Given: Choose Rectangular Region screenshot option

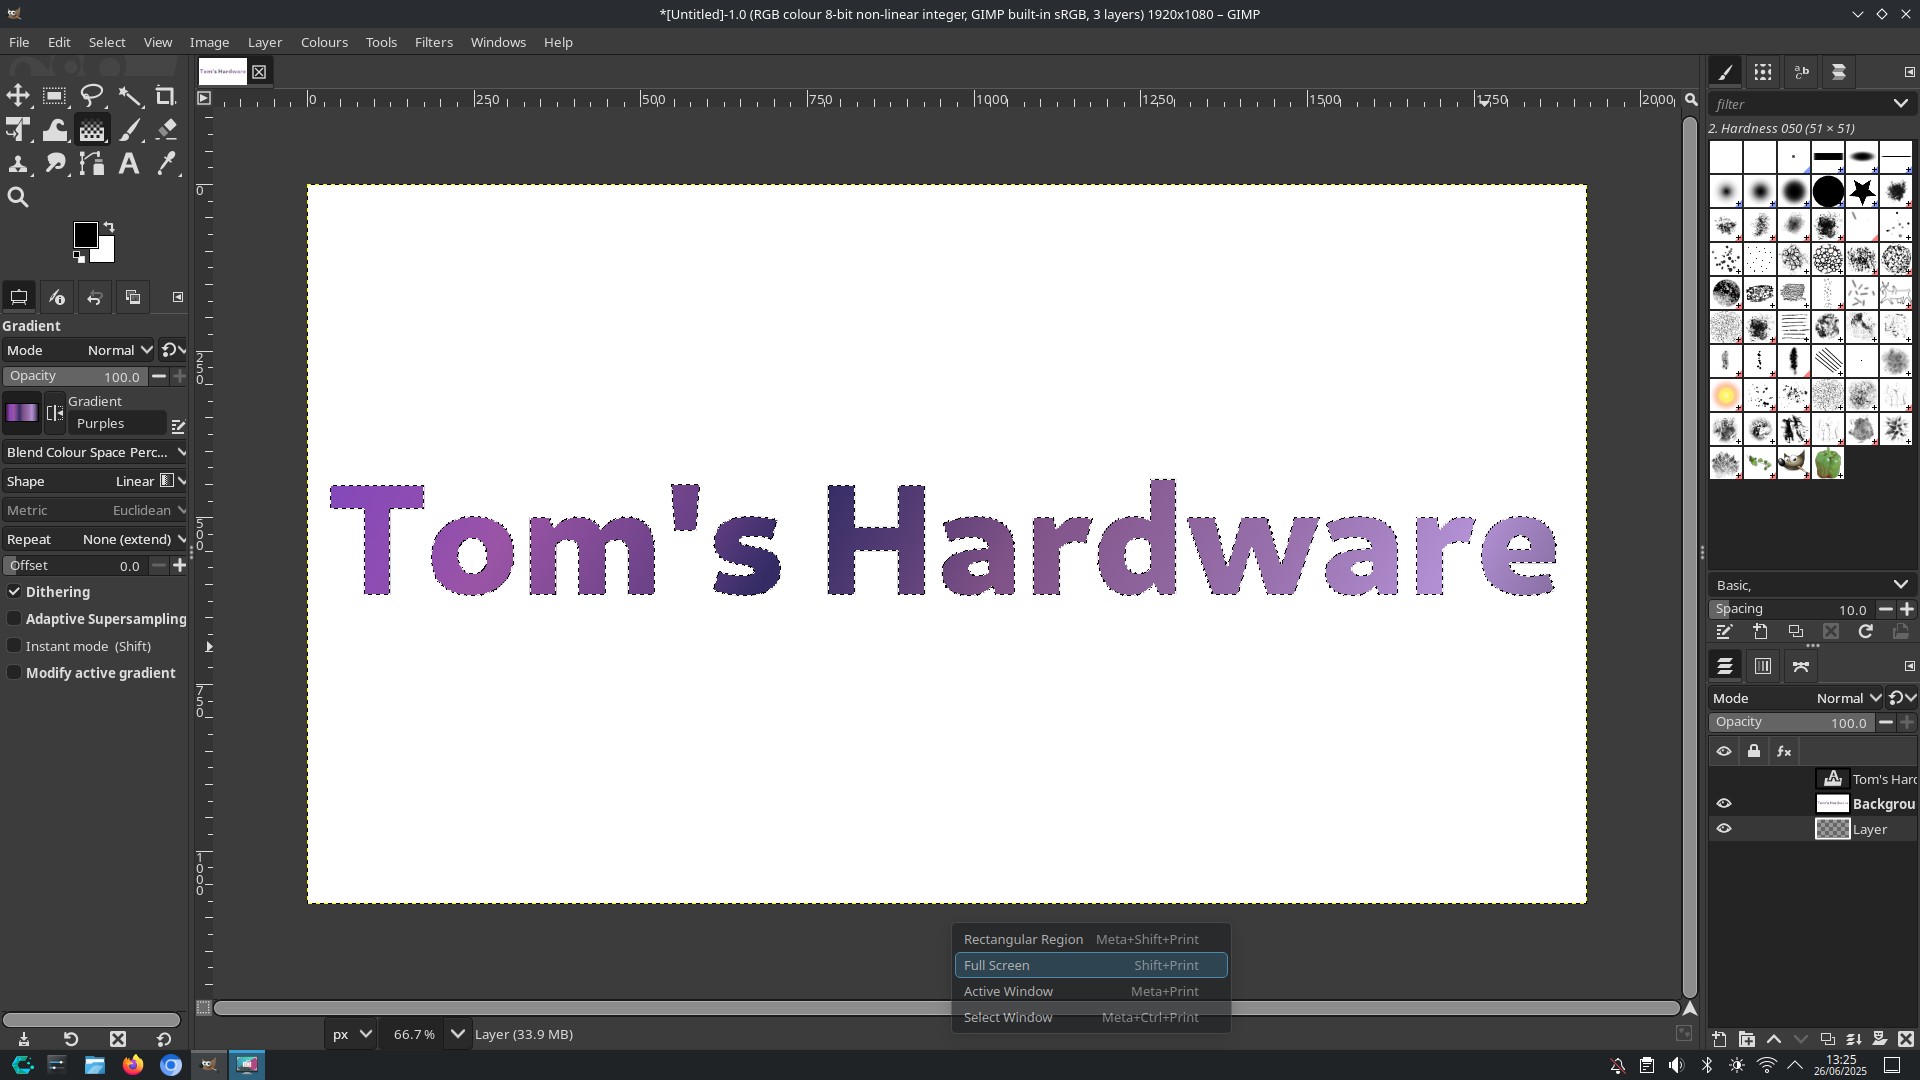Looking at the screenshot, I should point(1091,939).
